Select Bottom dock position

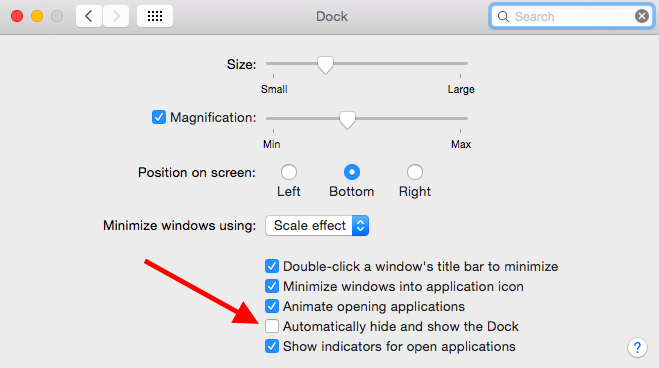352,172
